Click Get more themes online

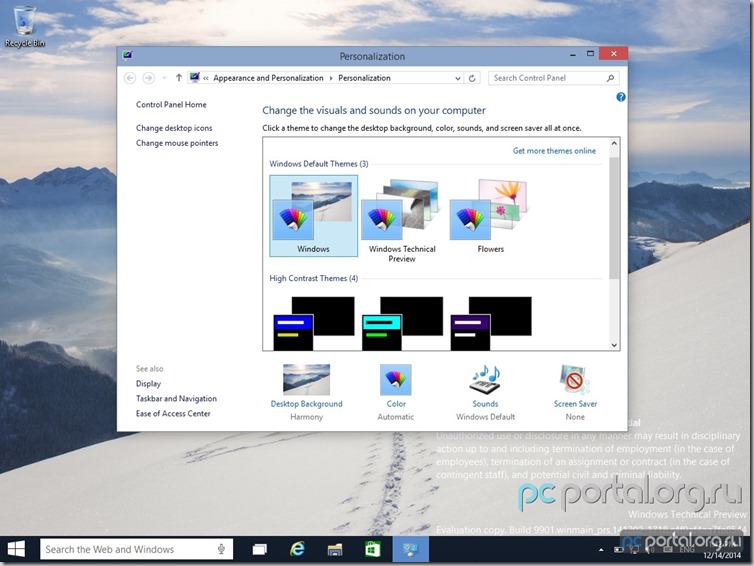point(554,151)
